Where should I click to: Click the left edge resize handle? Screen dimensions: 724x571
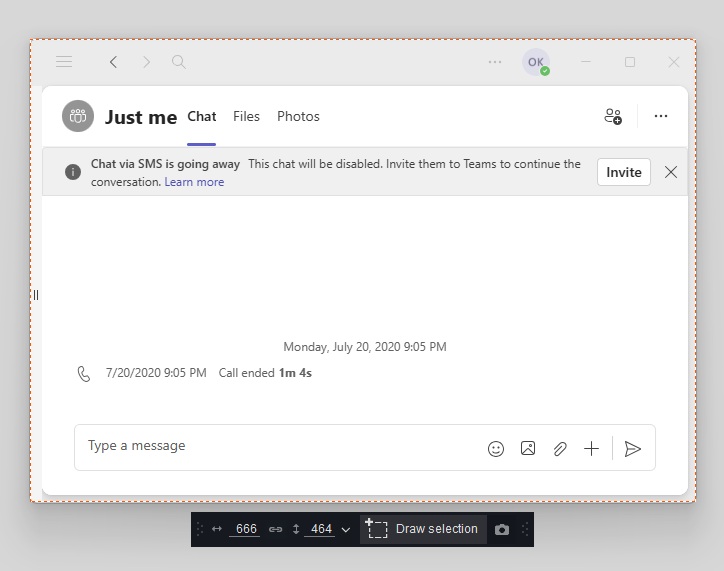(x=36, y=295)
